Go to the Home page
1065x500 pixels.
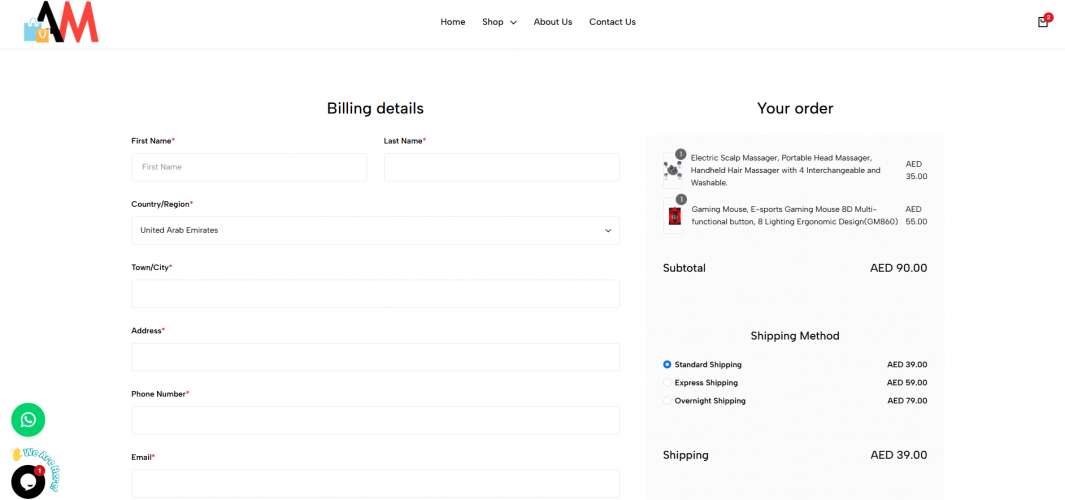click(453, 22)
